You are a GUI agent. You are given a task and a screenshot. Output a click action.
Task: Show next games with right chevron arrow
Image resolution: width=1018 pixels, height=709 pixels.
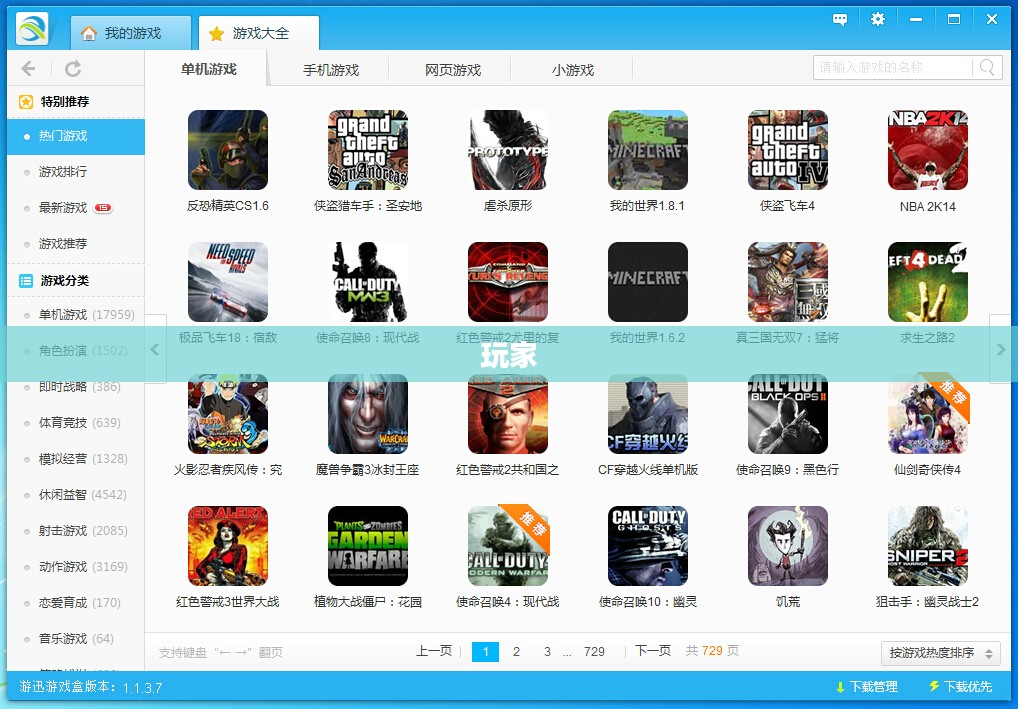[1001, 349]
